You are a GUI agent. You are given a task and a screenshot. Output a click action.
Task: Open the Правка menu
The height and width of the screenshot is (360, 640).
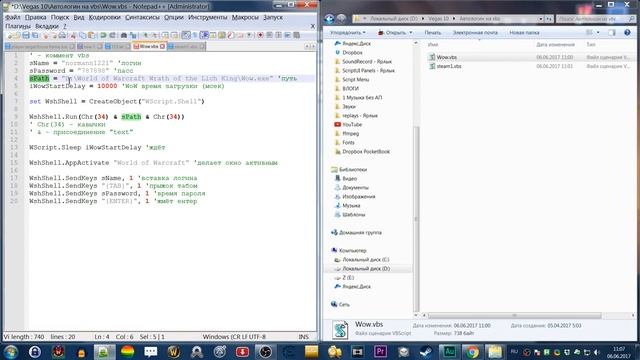pos(35,17)
